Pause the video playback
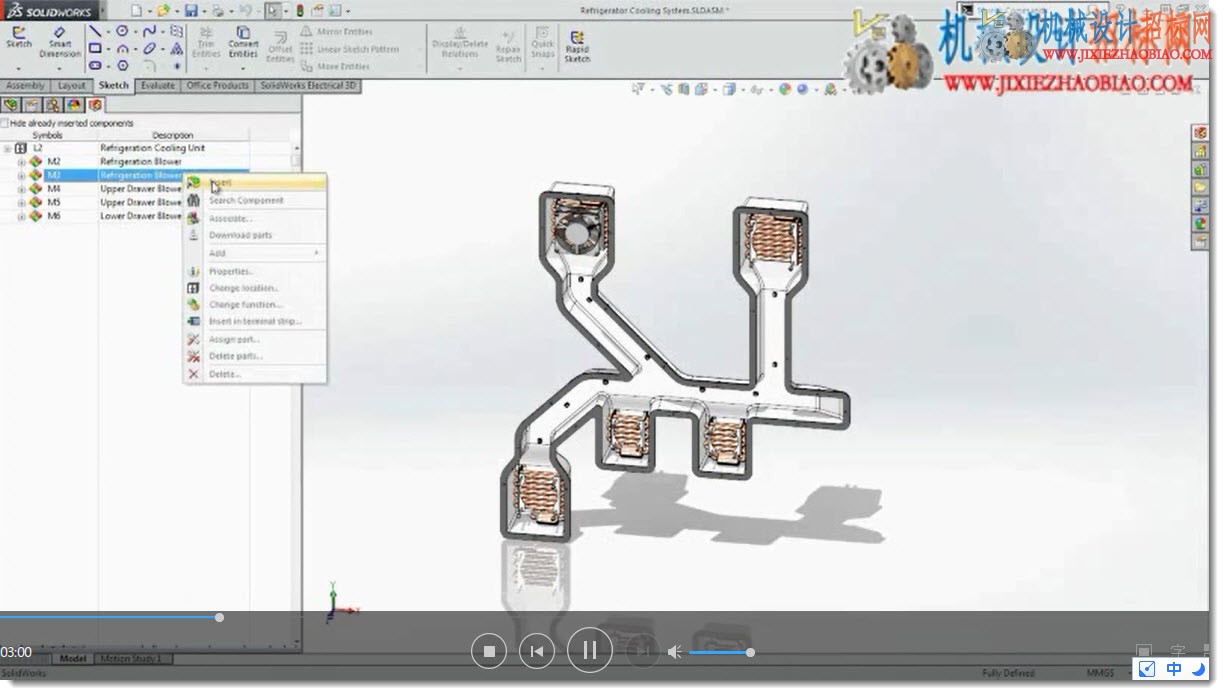The image size is (1224, 695). pyautogui.click(x=590, y=651)
